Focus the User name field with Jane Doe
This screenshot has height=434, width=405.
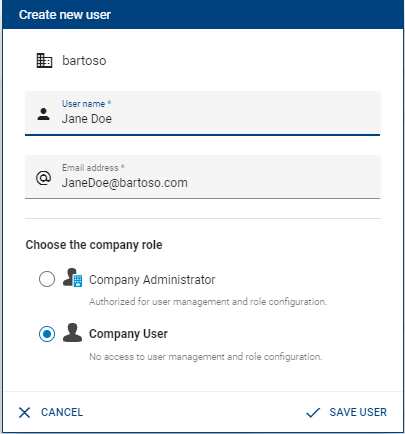coord(203,113)
